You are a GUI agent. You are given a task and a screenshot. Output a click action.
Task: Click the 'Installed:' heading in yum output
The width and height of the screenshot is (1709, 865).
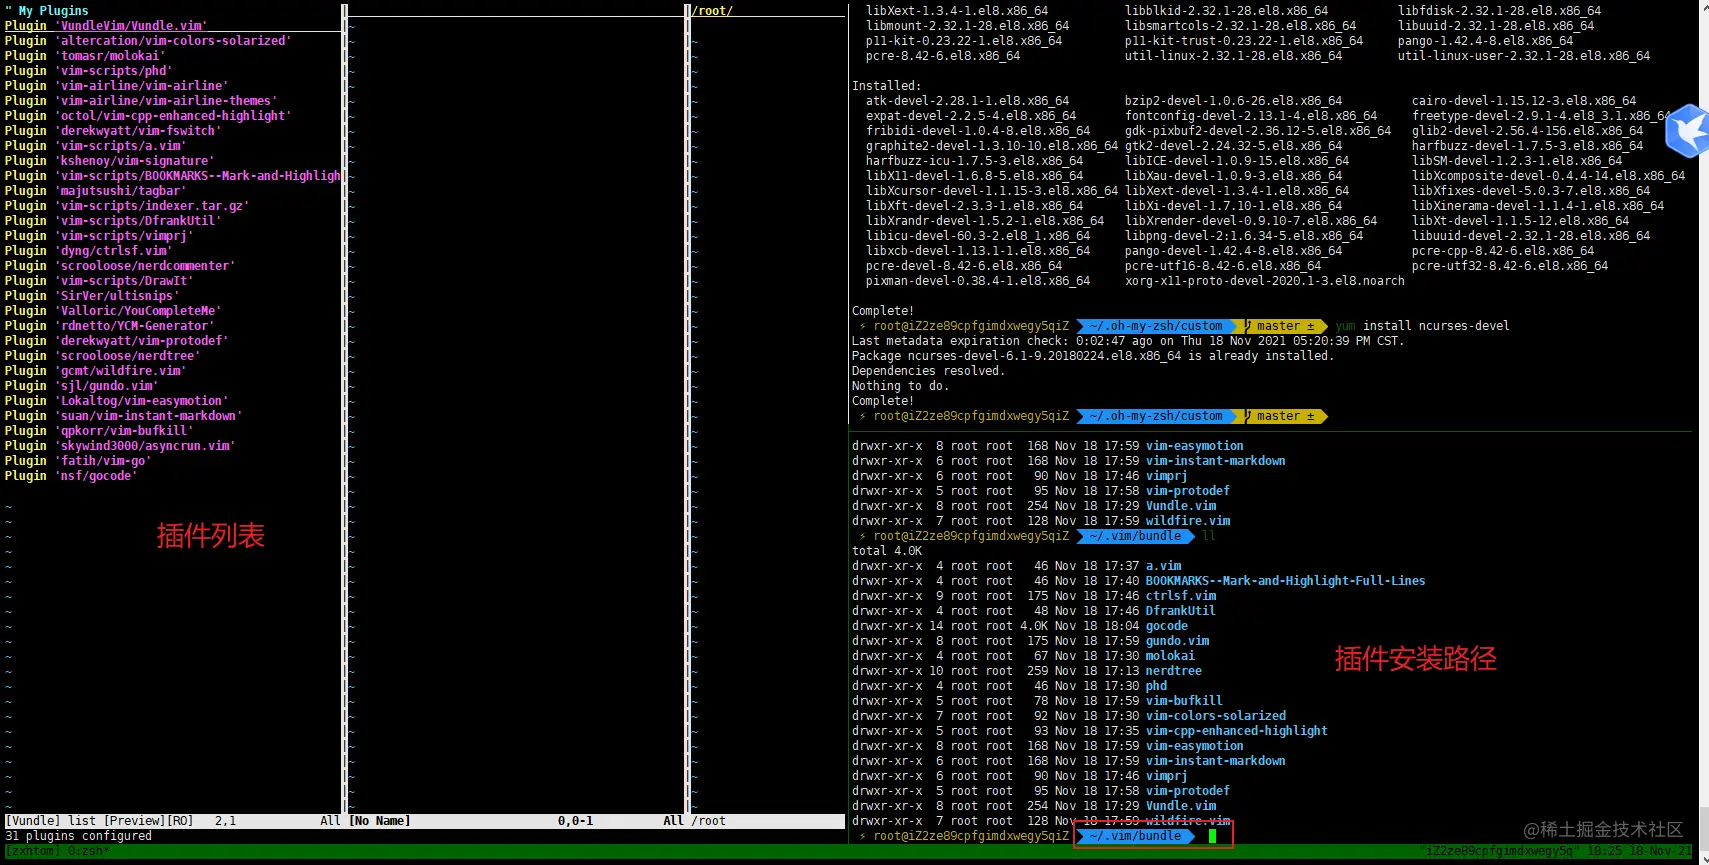click(x=887, y=86)
